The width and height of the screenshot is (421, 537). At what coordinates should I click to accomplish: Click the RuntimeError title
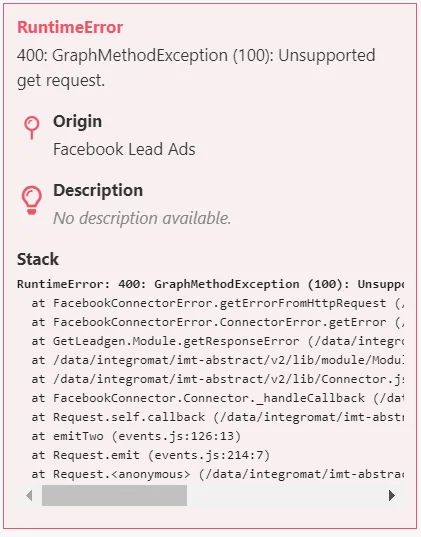(x=70, y=27)
